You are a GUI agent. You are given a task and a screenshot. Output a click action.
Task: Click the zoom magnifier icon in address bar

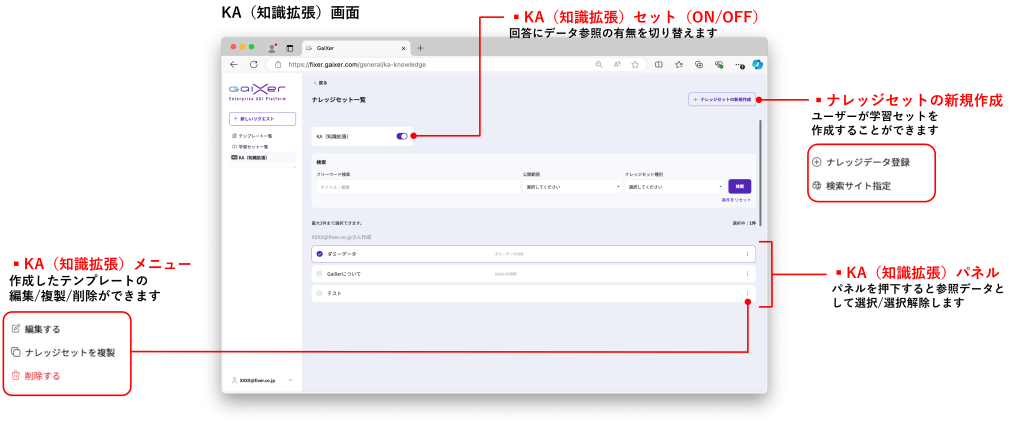[x=599, y=64]
